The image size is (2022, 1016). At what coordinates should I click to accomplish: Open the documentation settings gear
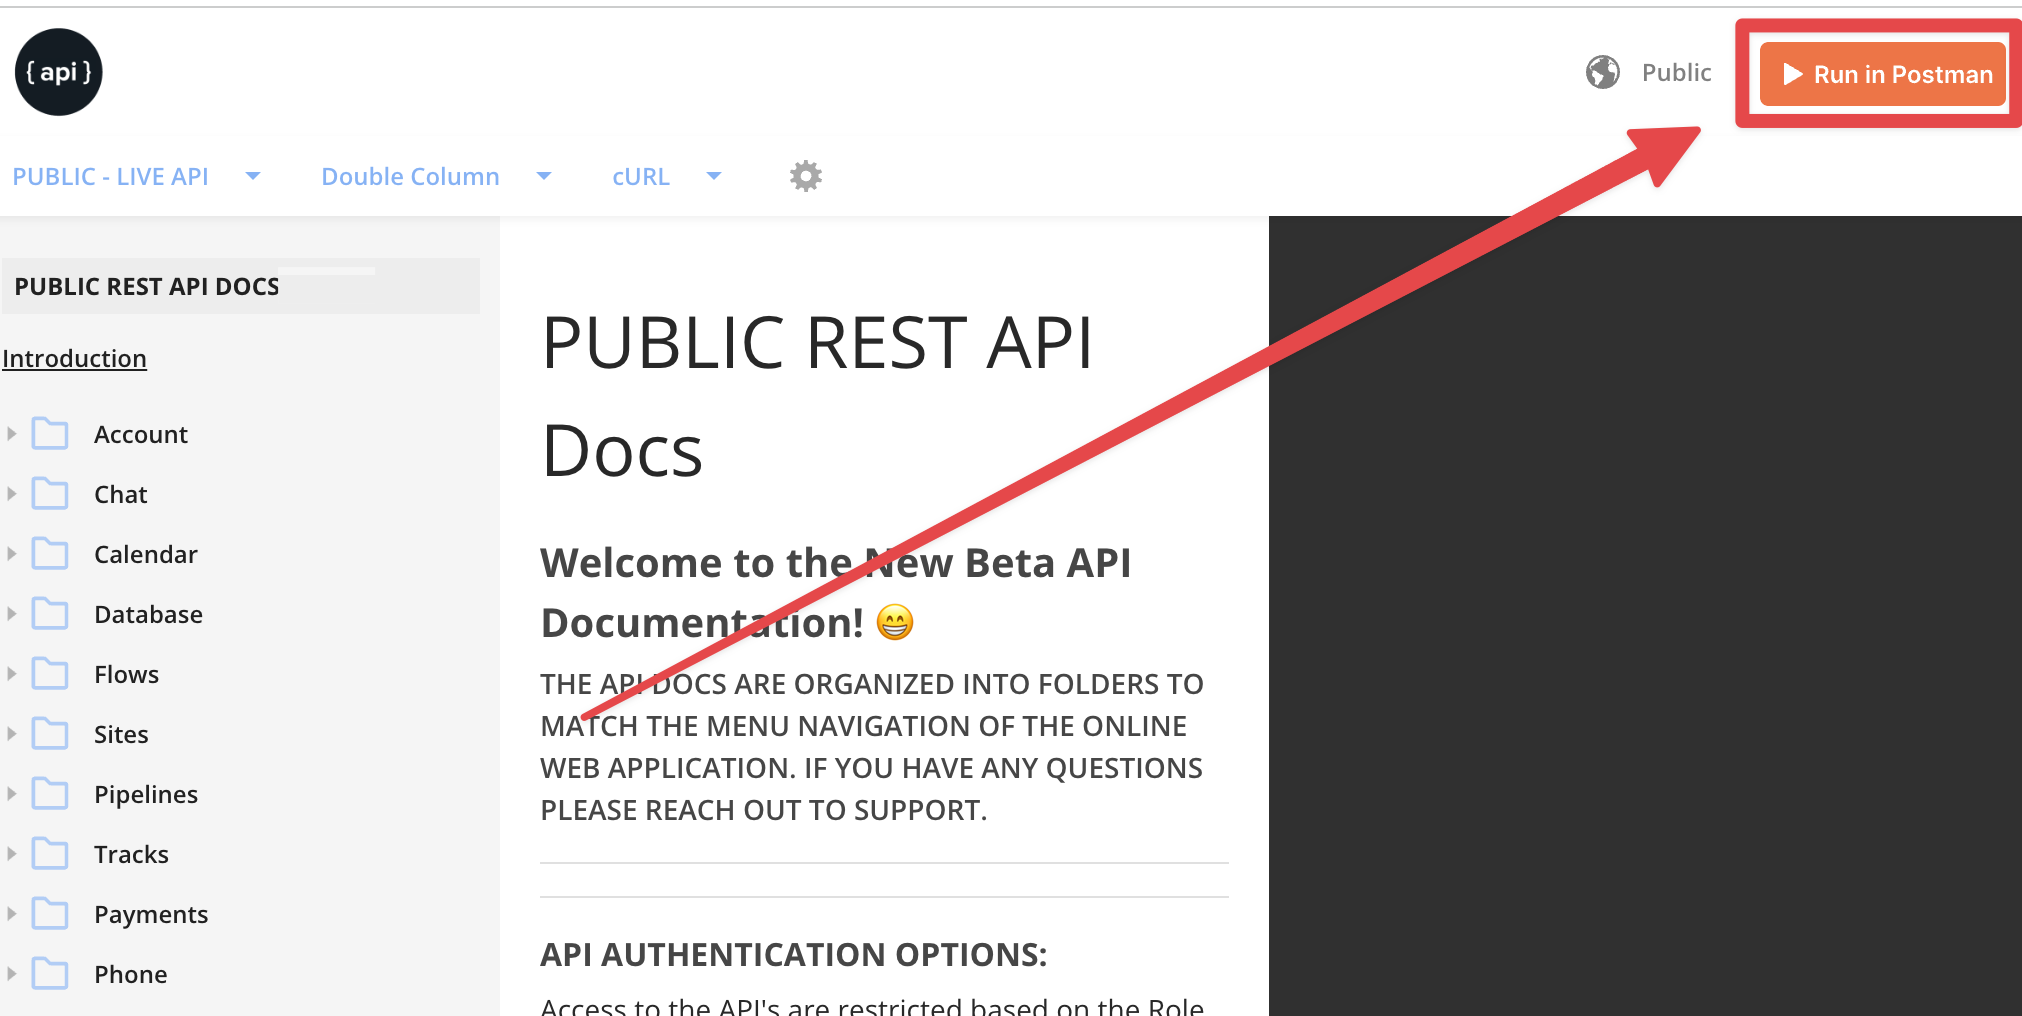click(x=805, y=175)
